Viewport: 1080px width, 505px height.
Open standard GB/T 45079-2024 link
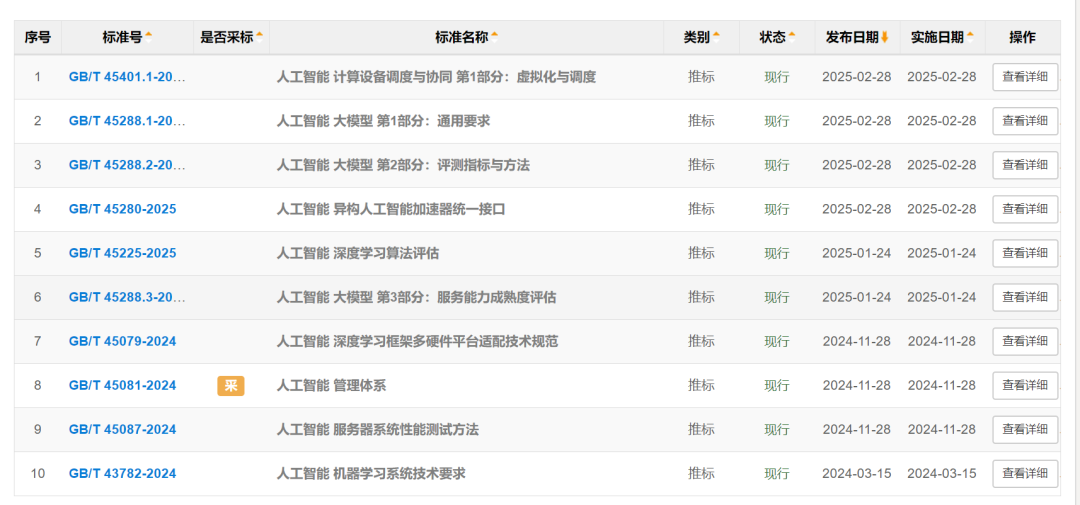coord(123,342)
